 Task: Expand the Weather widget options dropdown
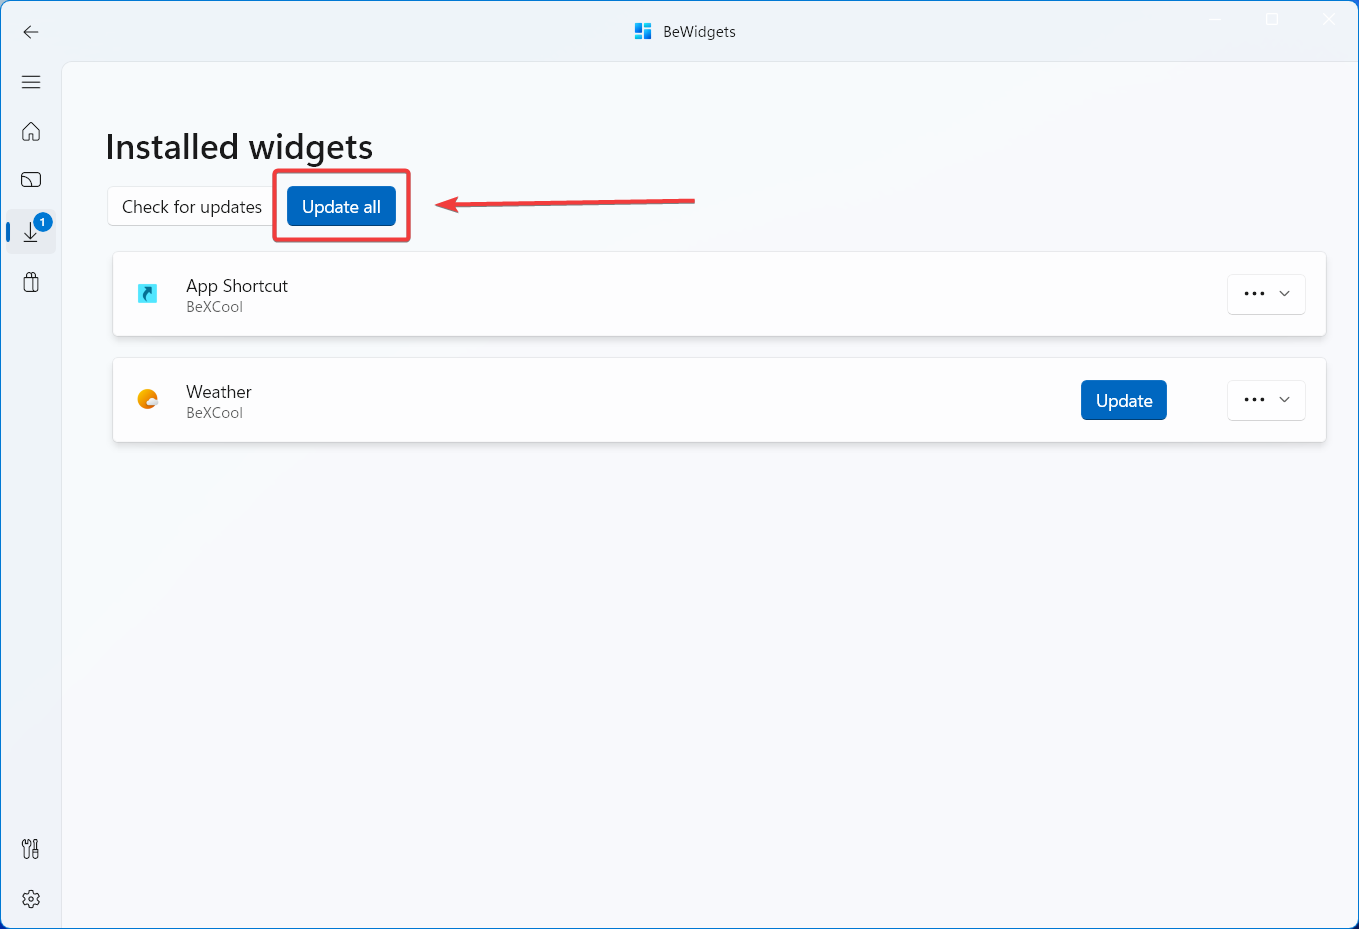click(1266, 400)
